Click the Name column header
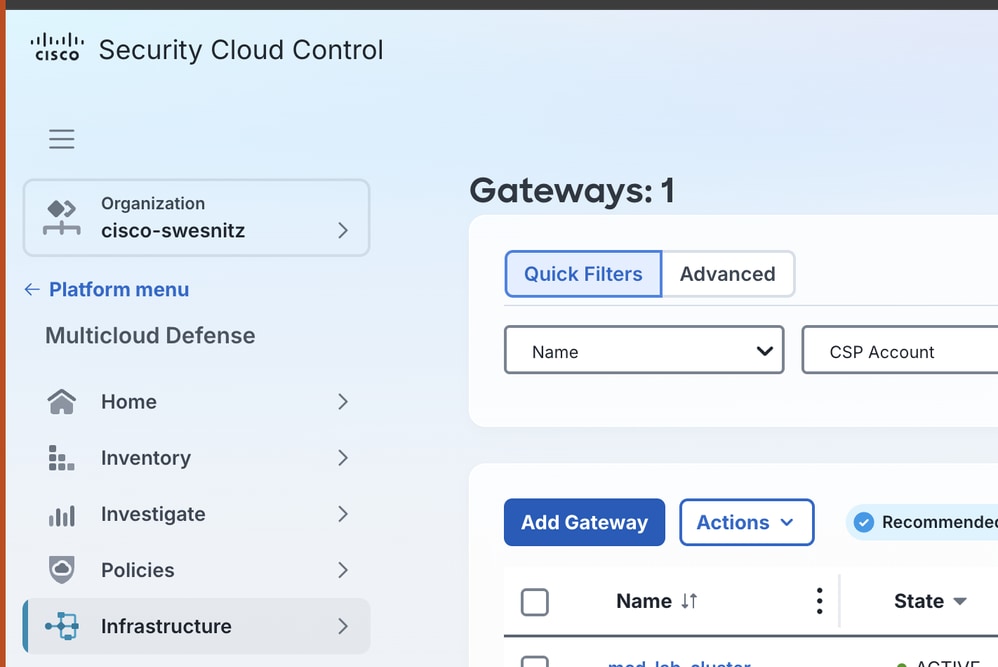Image resolution: width=998 pixels, height=667 pixels. (x=643, y=601)
